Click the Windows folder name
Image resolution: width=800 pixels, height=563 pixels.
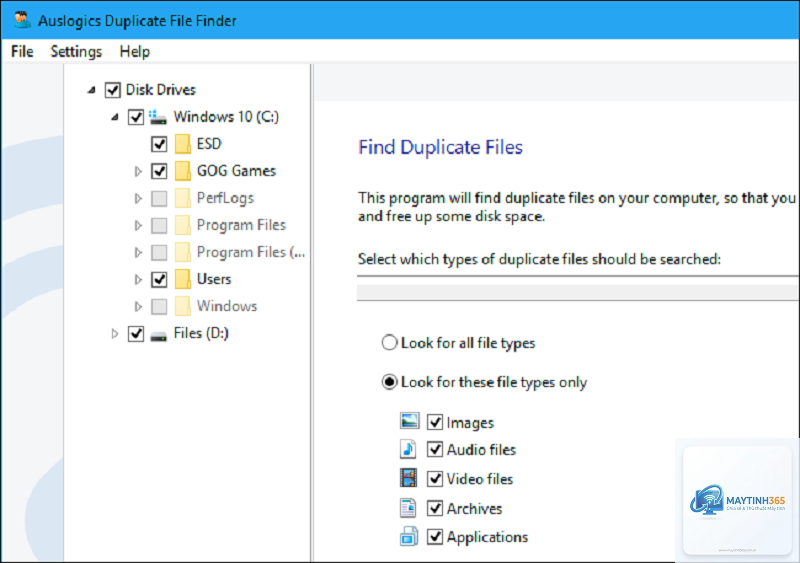(x=227, y=306)
